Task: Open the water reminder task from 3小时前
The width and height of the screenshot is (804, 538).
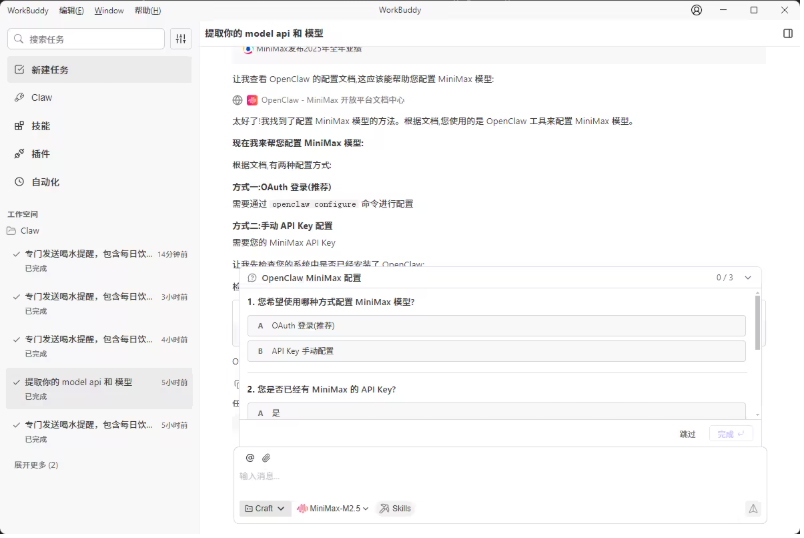Action: 99,303
